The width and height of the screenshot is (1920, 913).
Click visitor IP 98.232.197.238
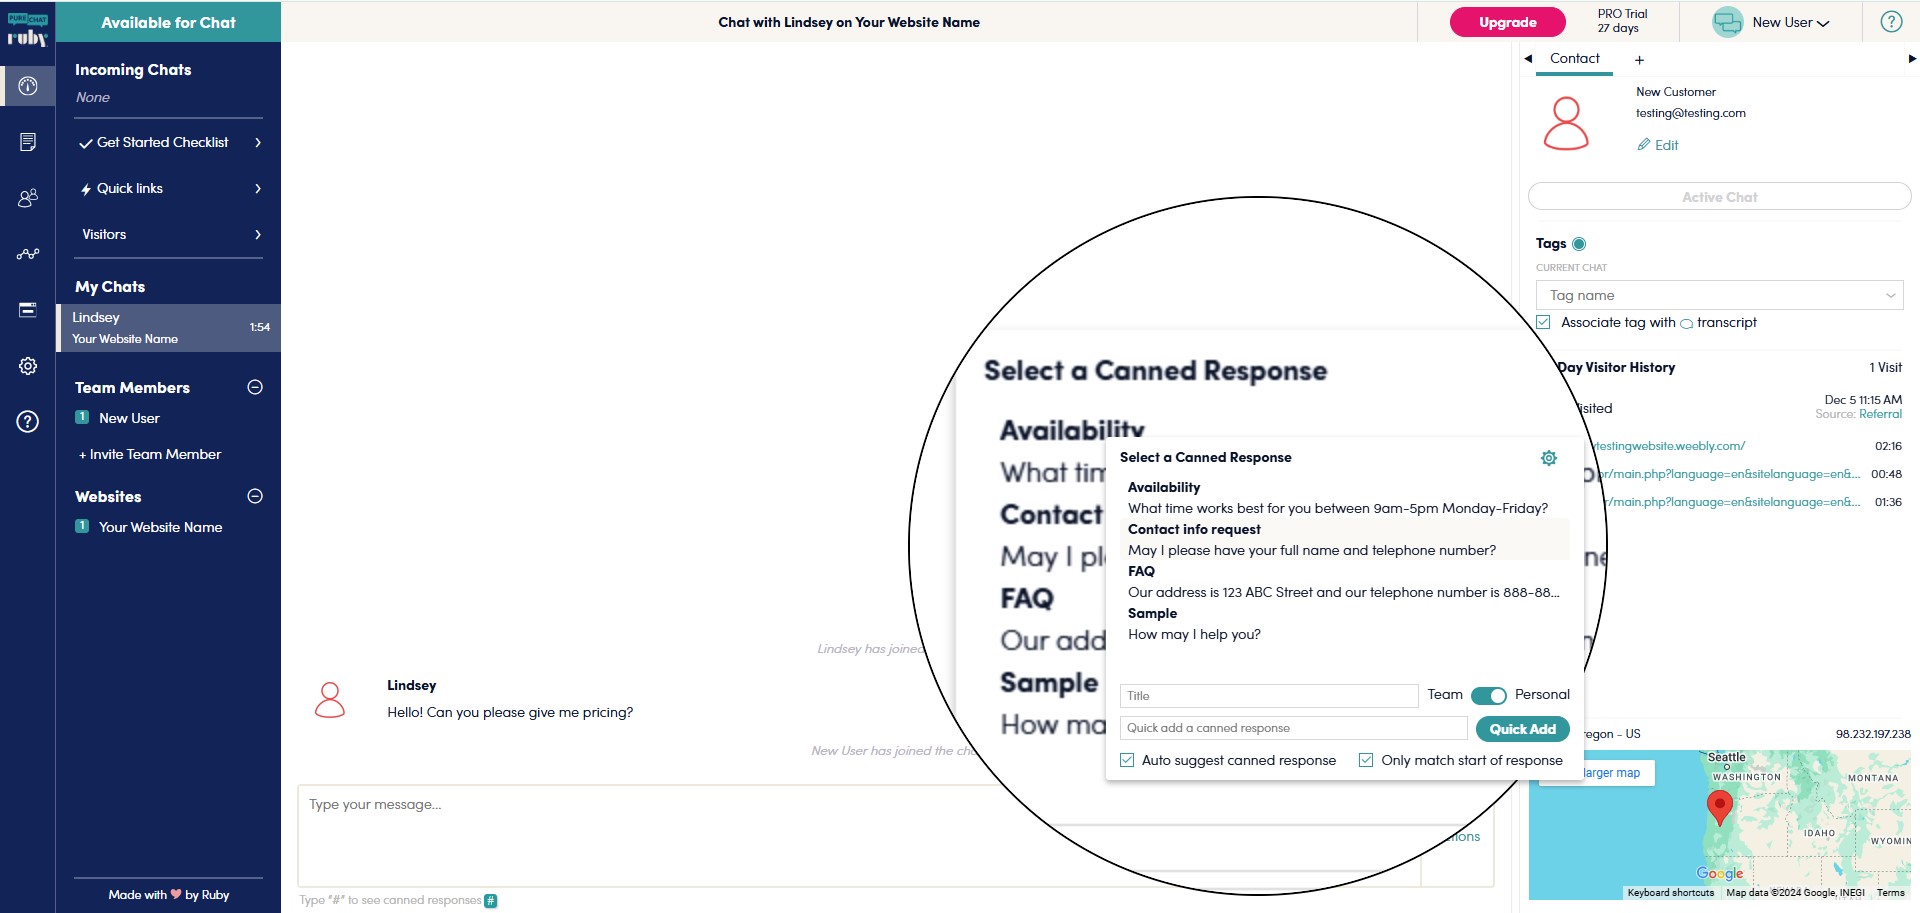(1872, 734)
